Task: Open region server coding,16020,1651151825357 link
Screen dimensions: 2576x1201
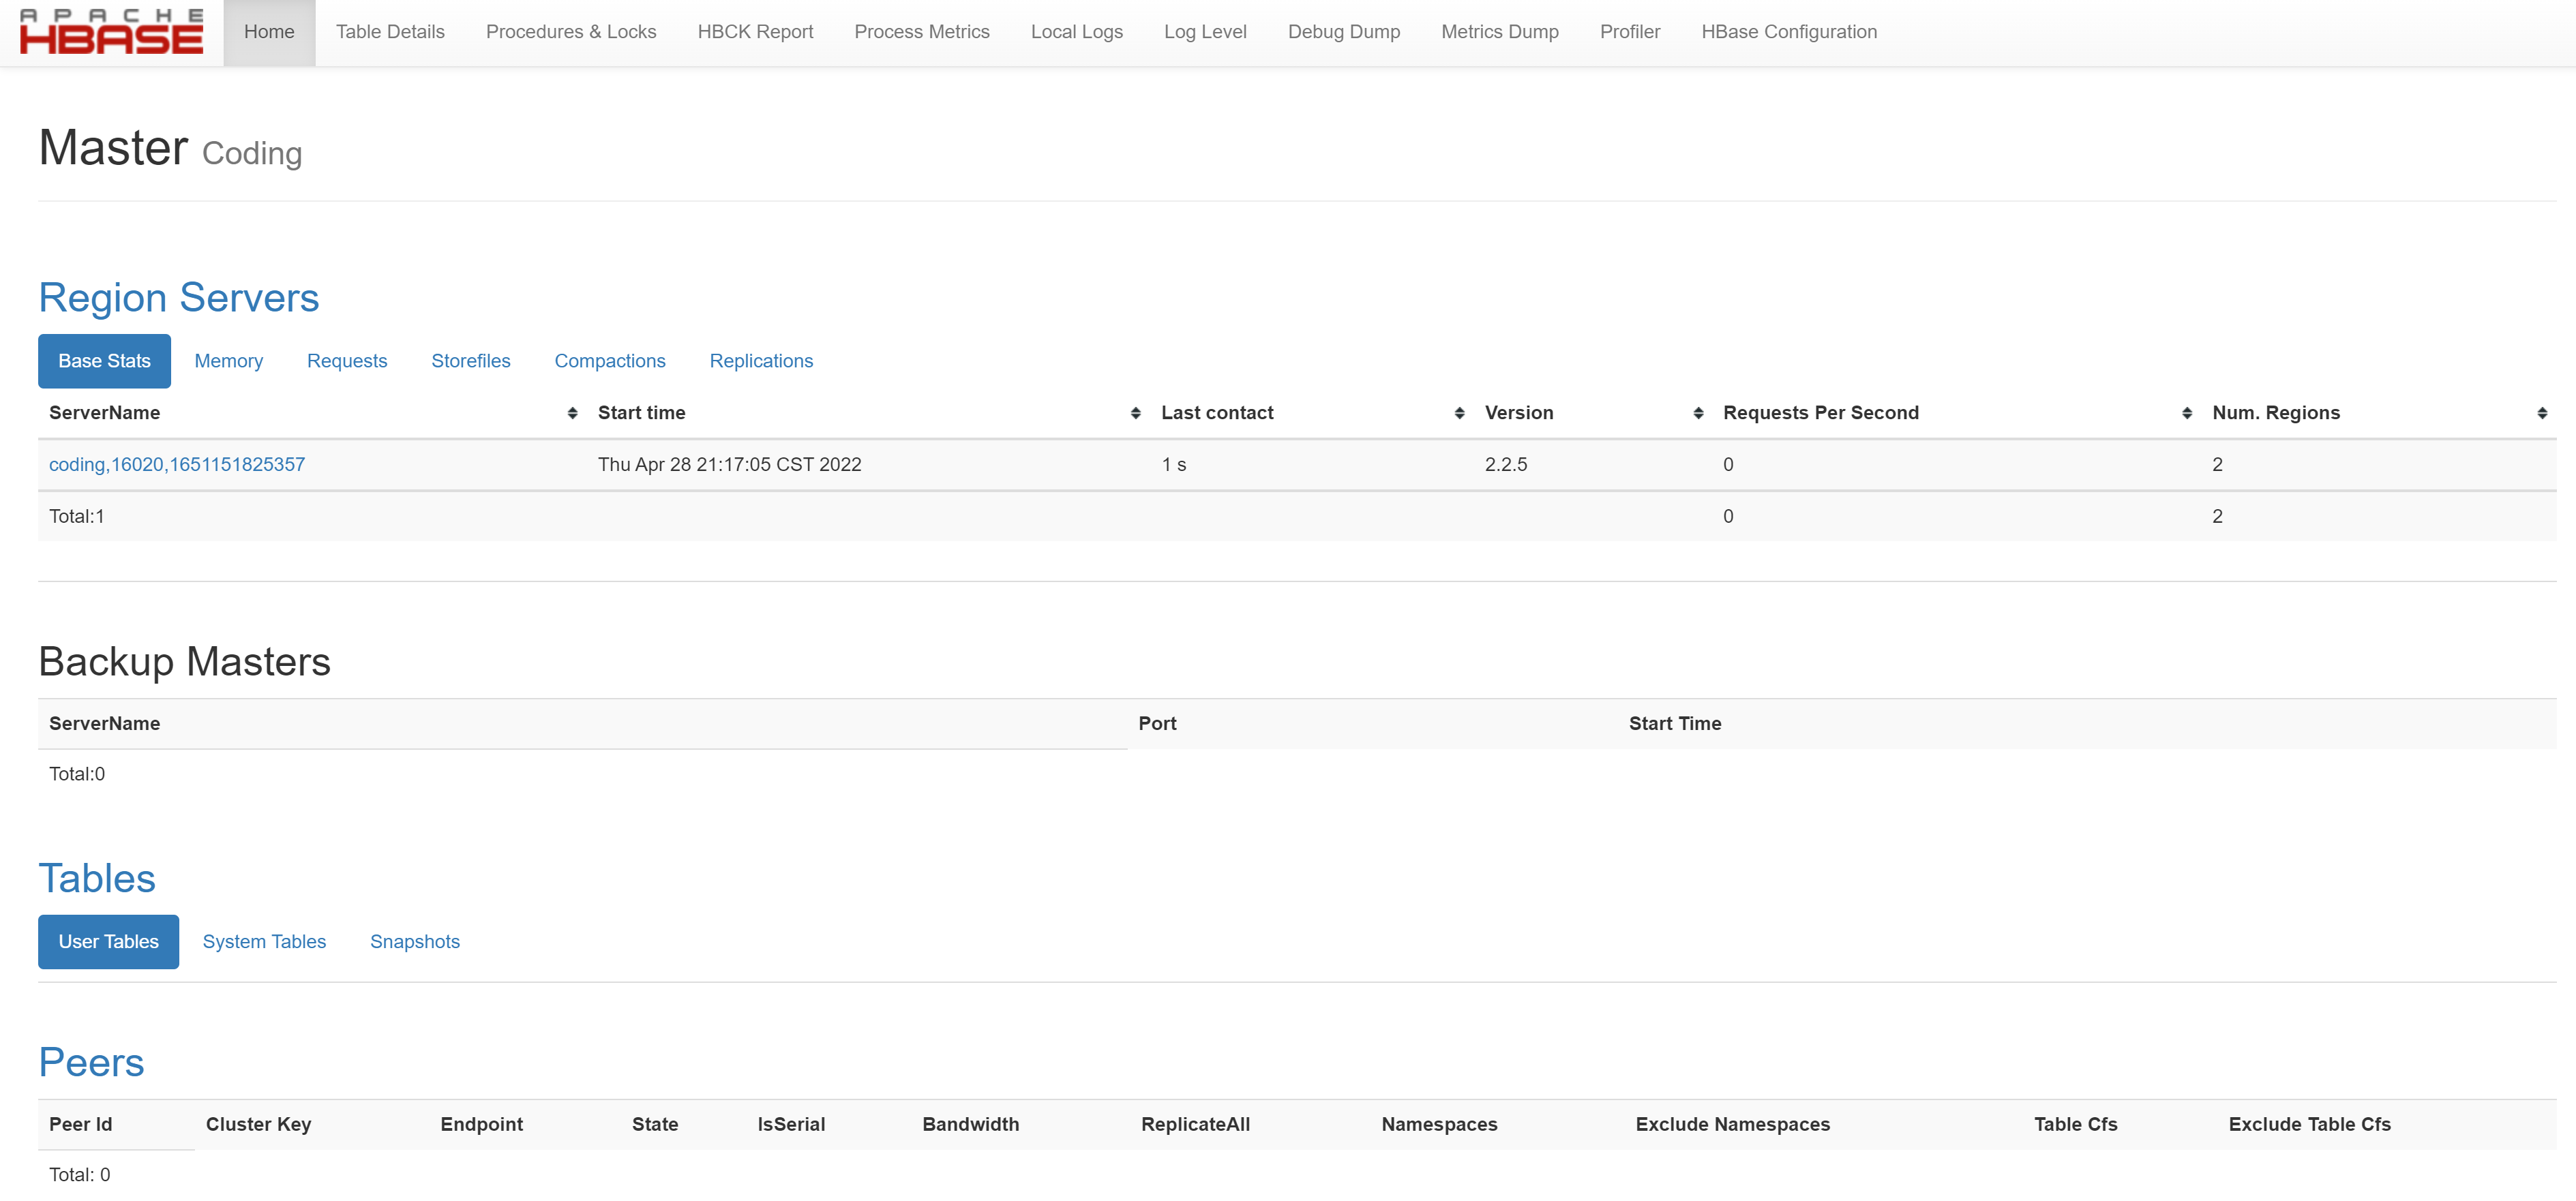Action: pyautogui.click(x=177, y=465)
